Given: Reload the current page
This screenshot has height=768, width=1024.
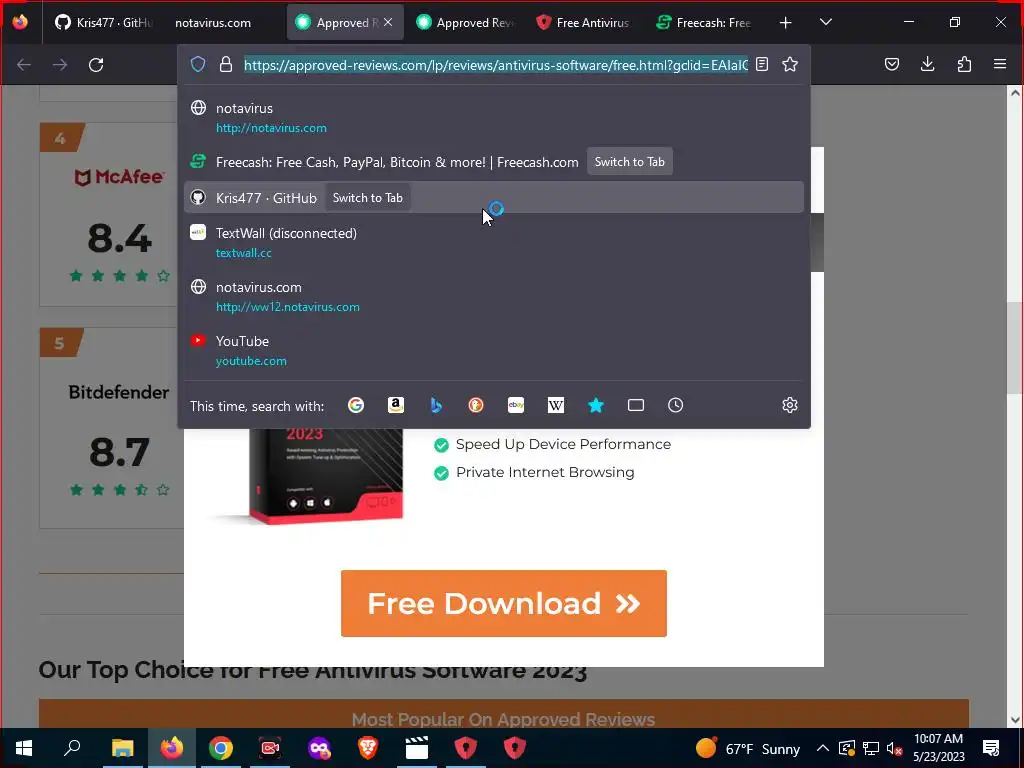Looking at the screenshot, I should [96, 65].
